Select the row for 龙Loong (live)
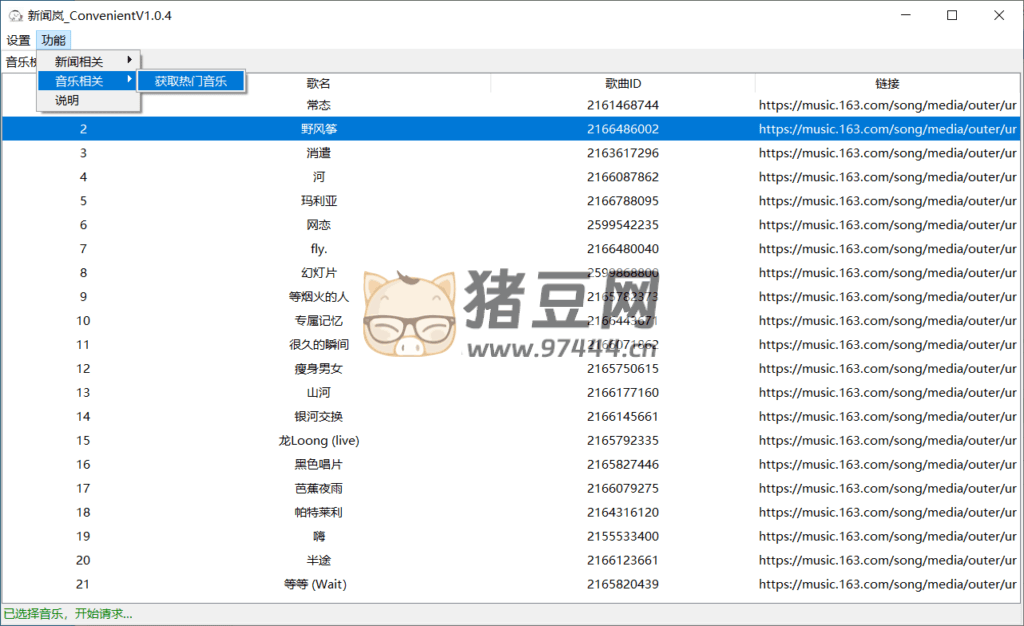1024x626 pixels. click(x=318, y=441)
